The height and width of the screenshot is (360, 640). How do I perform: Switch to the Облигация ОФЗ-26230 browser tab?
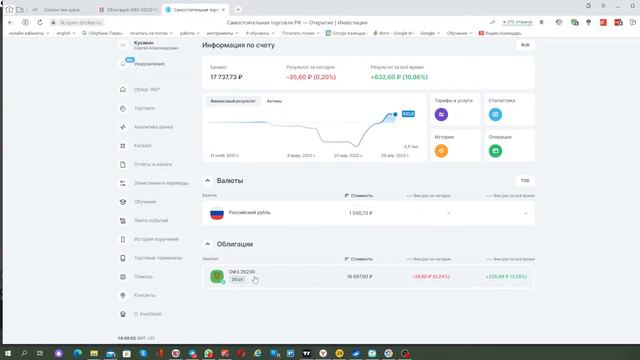[x=128, y=9]
